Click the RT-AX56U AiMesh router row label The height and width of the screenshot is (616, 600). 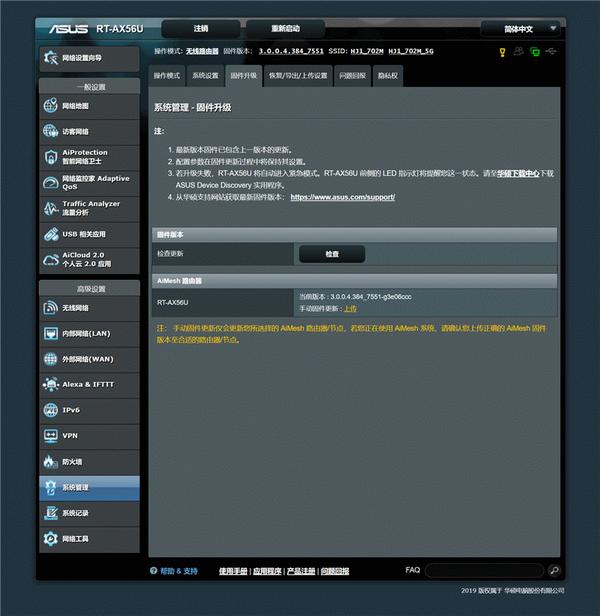click(172, 302)
